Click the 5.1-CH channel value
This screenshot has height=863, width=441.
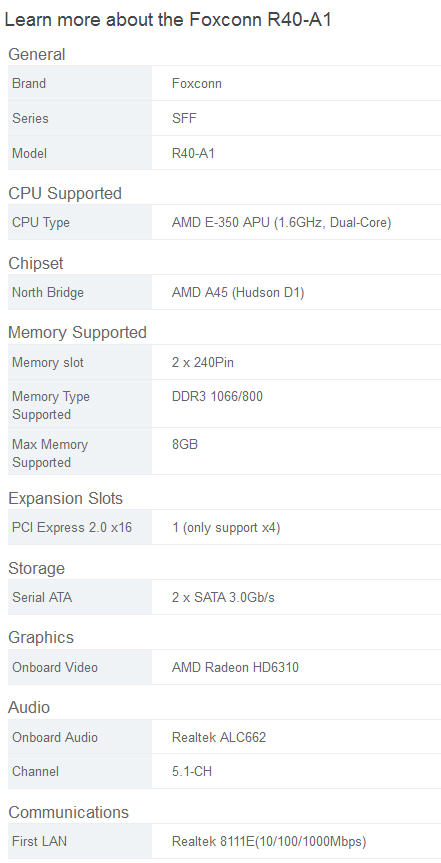tap(192, 772)
